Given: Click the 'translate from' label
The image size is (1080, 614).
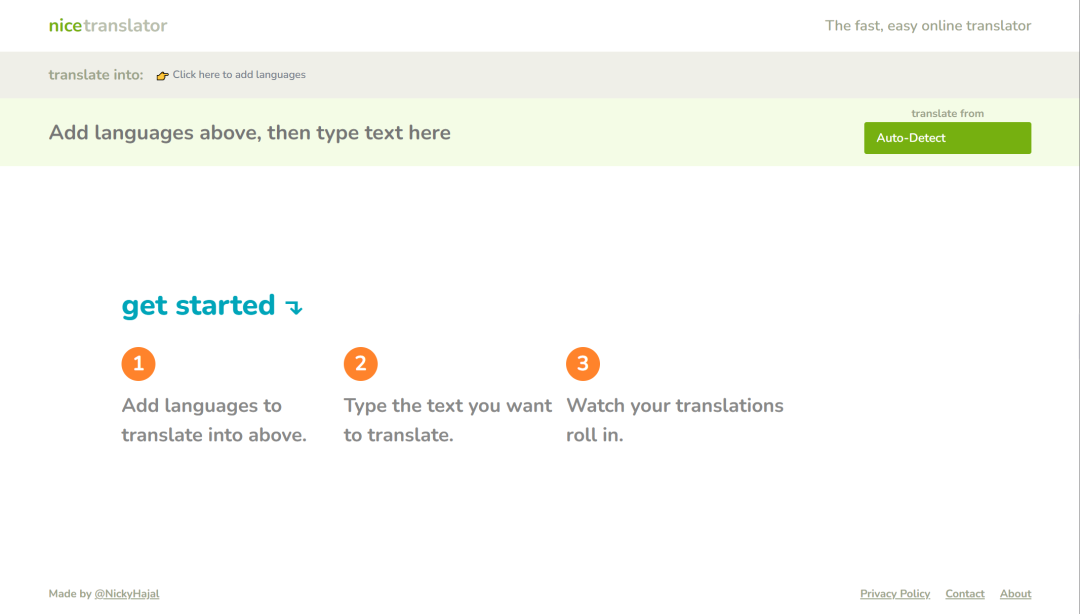Looking at the screenshot, I should pos(947,114).
